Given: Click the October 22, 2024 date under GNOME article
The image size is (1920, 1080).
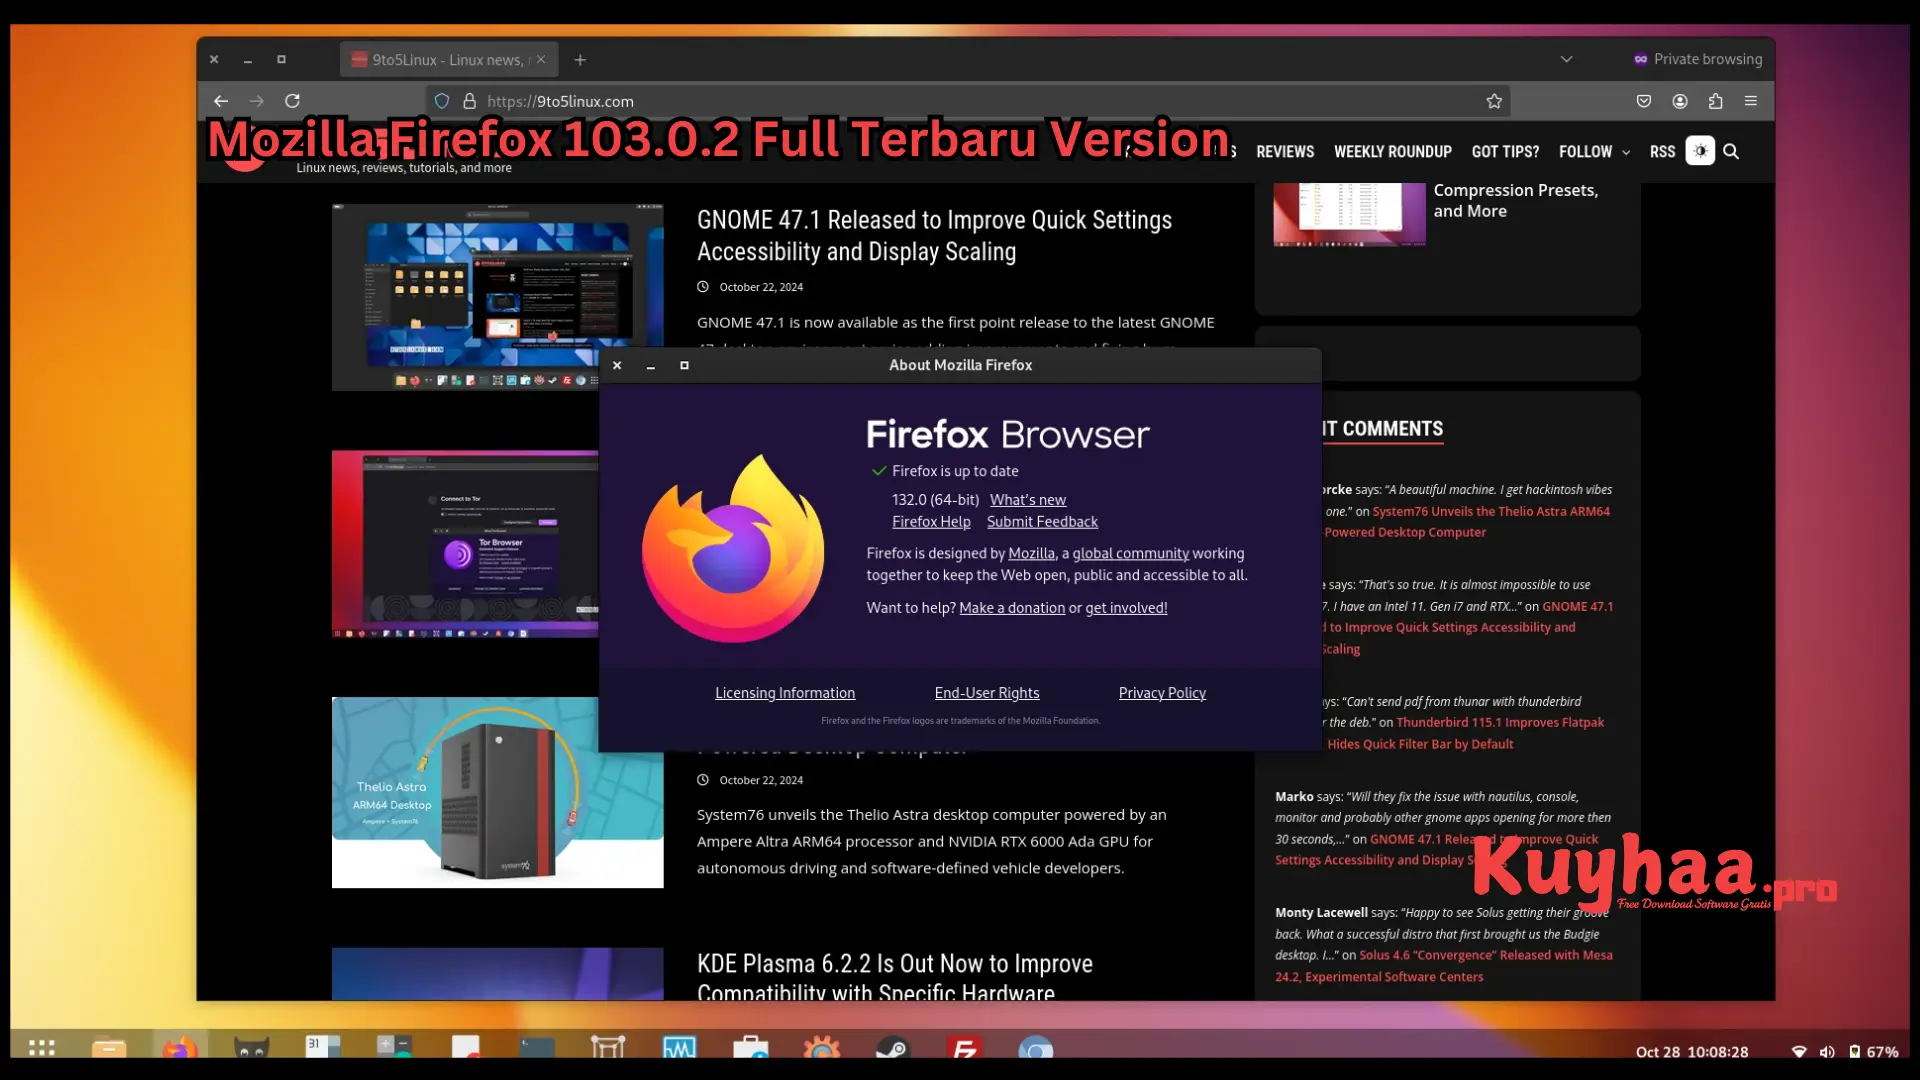Looking at the screenshot, I should coord(760,287).
